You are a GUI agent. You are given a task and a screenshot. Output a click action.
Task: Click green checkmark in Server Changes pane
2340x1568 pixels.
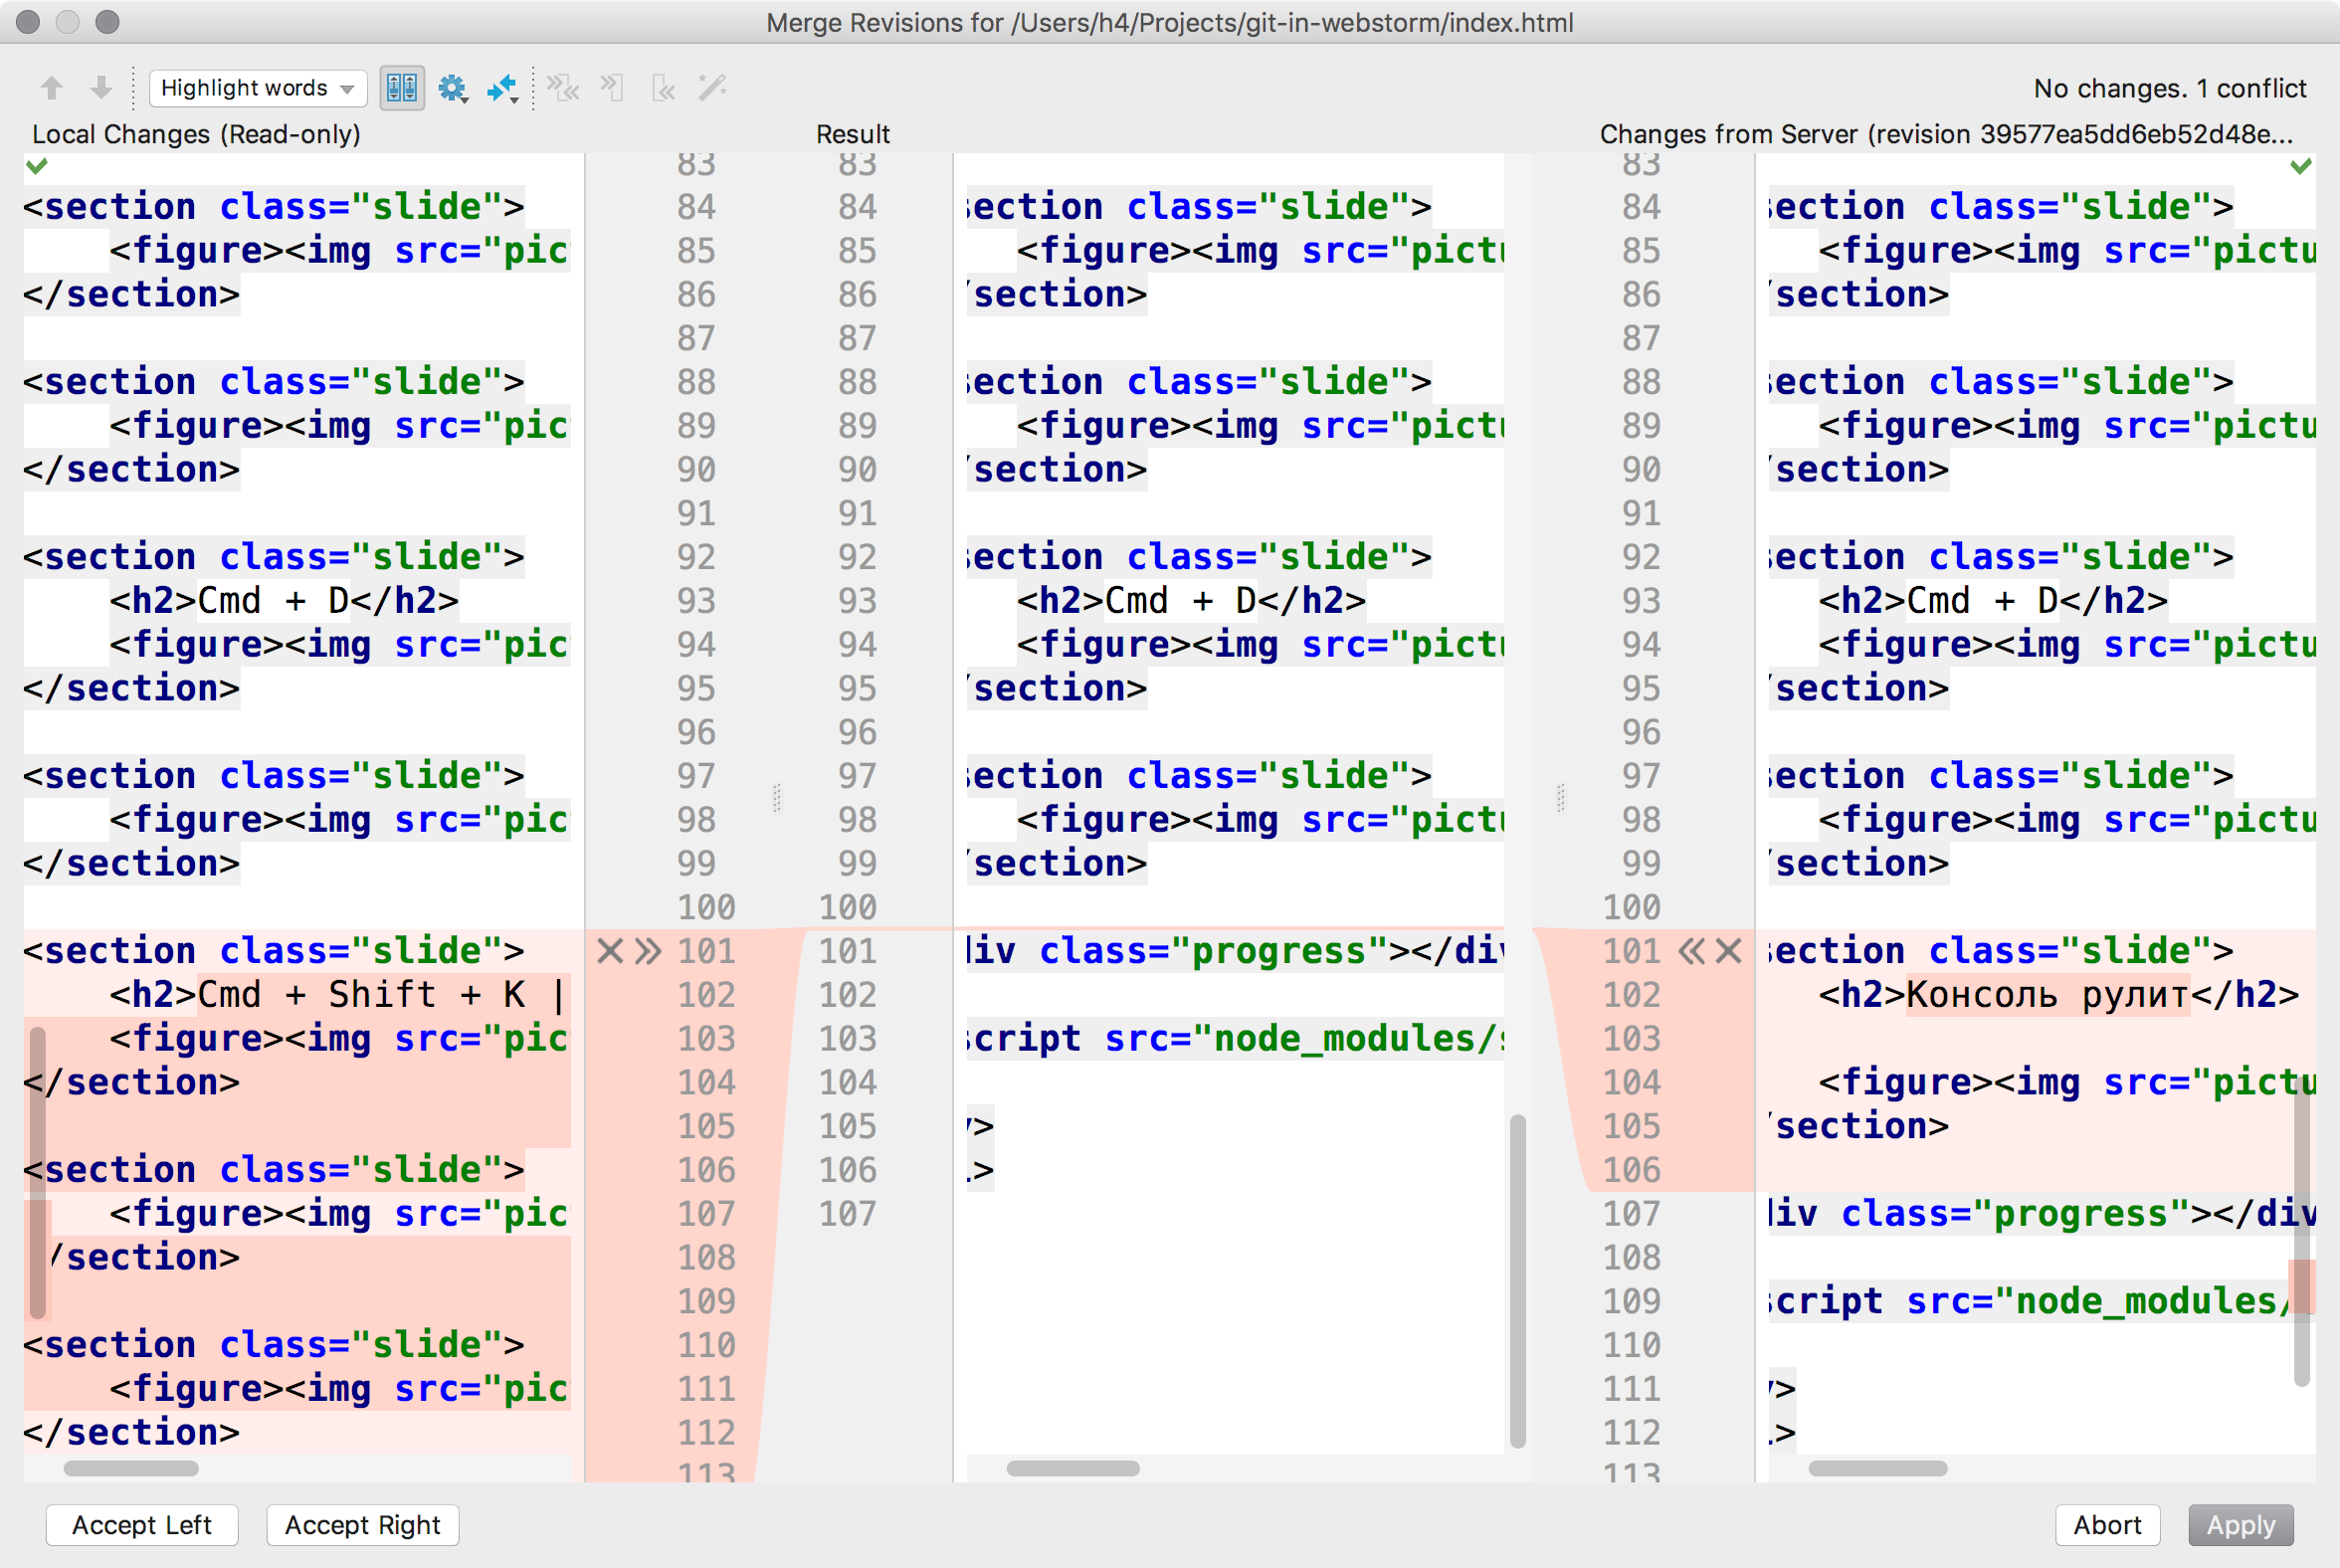(x=2301, y=165)
